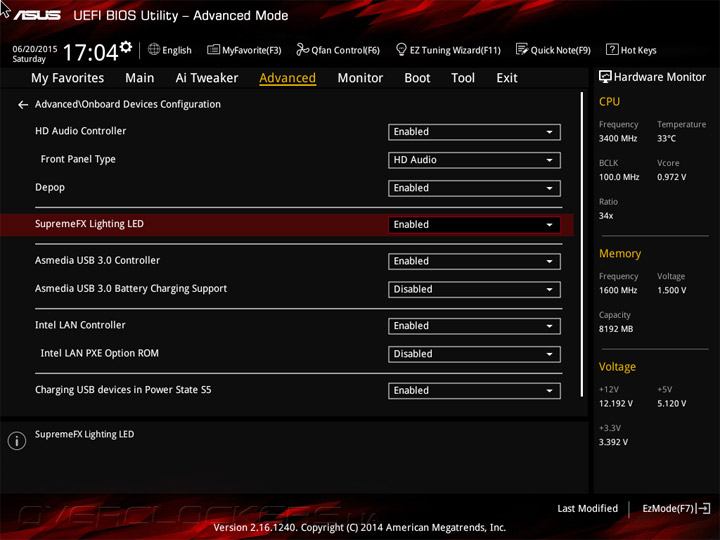Click the CPU temperature value 33°C
Screen dimensions: 720x540
(x=666, y=138)
